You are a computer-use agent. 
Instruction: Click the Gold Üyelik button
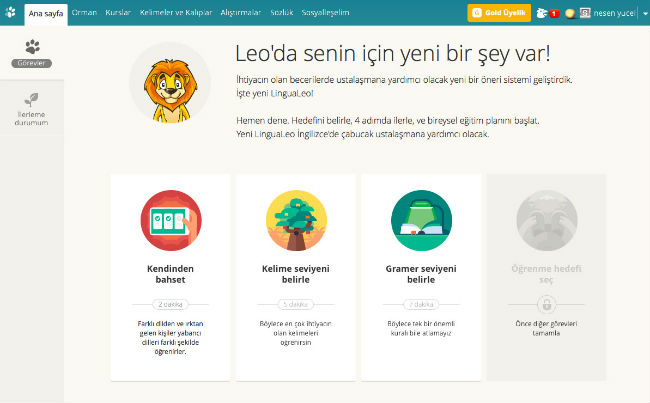coord(499,13)
